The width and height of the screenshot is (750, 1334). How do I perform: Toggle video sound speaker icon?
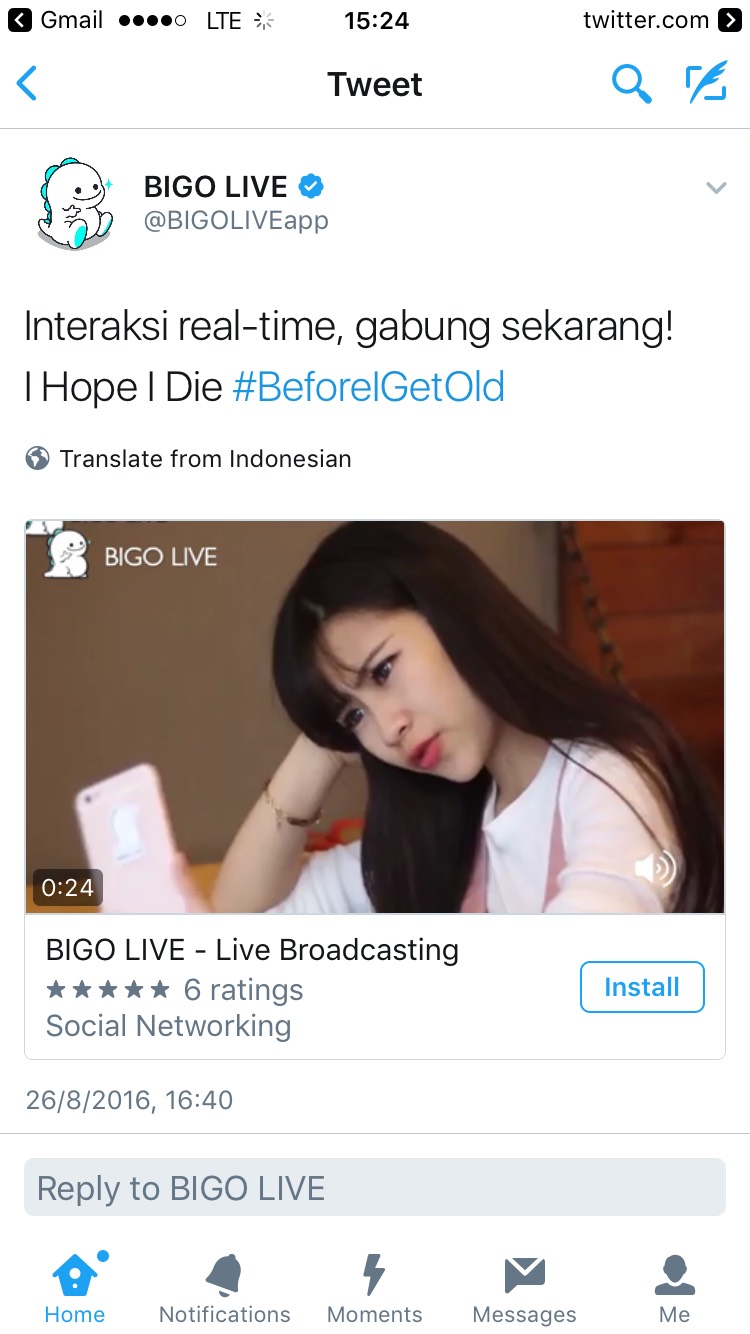(655, 868)
